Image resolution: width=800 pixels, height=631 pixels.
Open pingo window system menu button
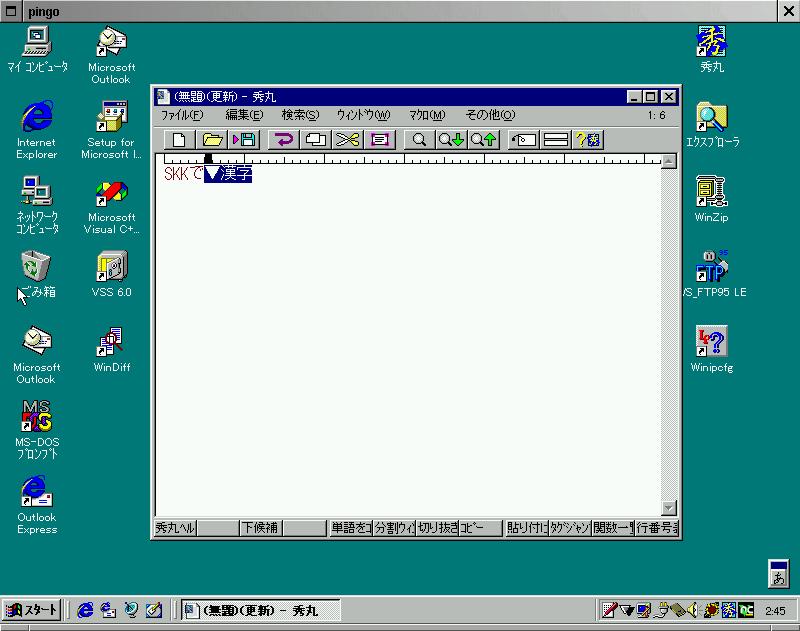tap(11, 11)
